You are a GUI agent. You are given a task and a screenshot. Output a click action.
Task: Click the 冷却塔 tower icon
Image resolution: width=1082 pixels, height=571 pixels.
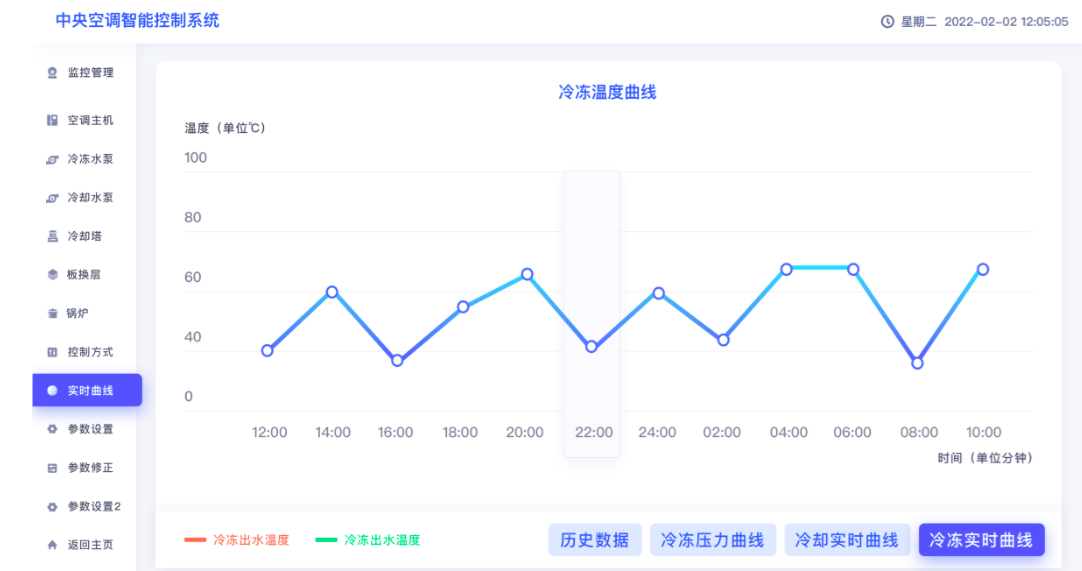(52, 237)
